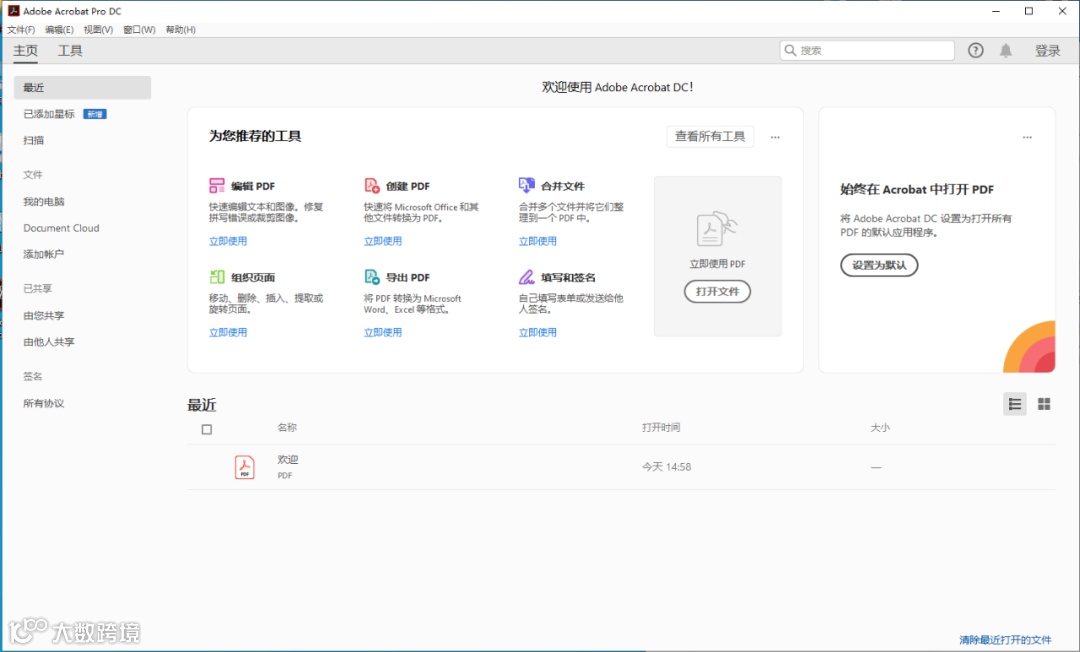Click the 清除最近打开的文件 link
Viewport: 1080px width, 652px height.
pyautogui.click(x=1006, y=640)
